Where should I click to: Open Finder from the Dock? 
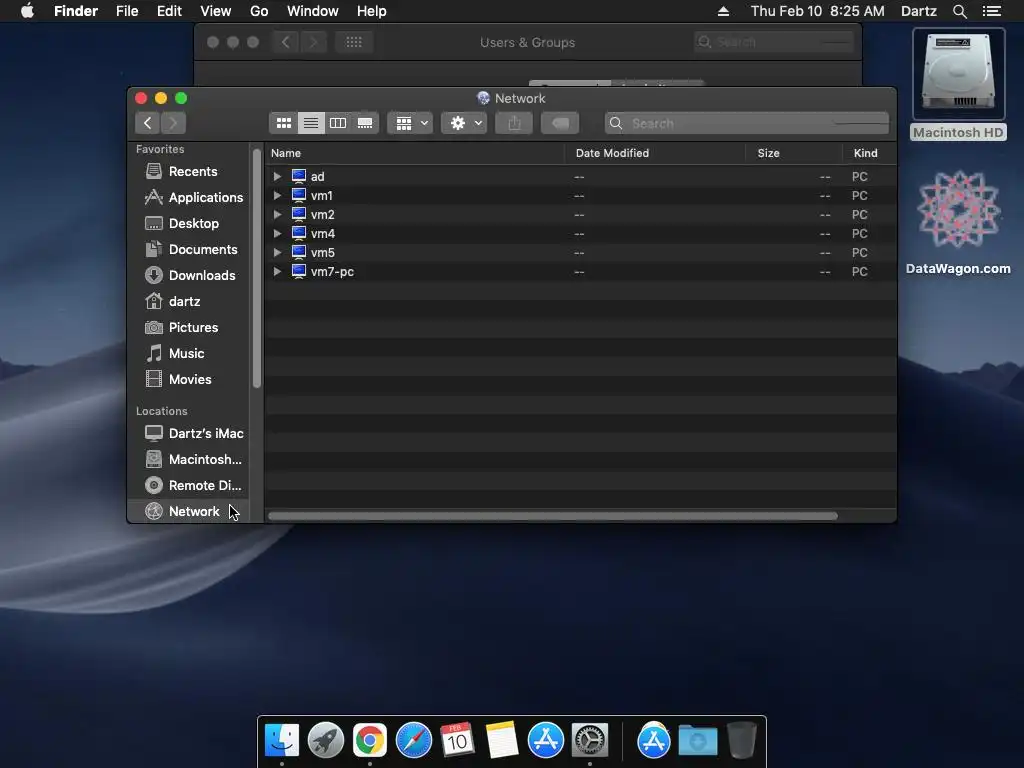[x=282, y=741]
